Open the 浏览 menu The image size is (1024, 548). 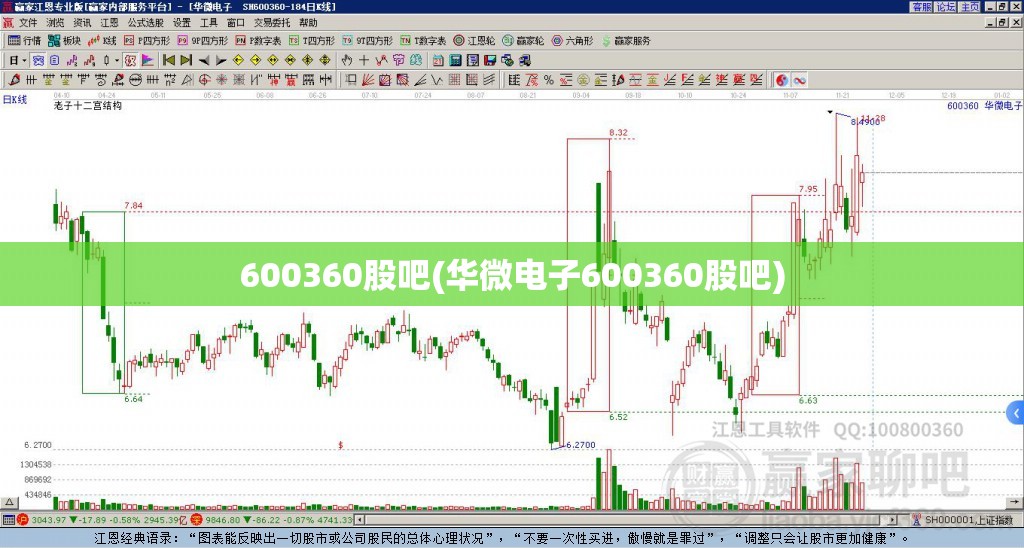point(55,23)
